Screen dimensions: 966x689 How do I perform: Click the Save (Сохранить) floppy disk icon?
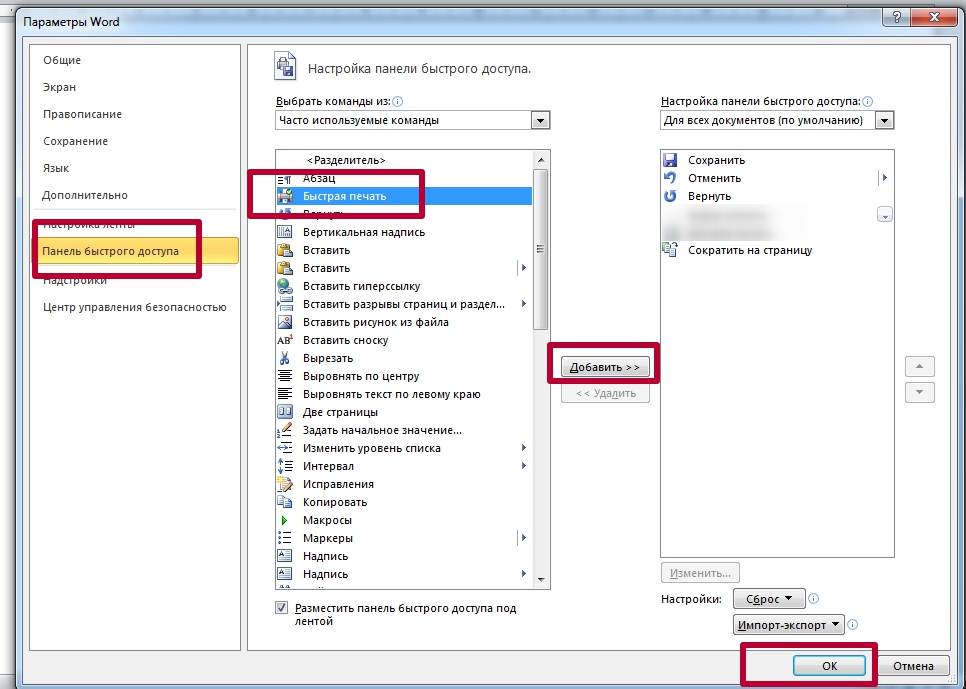[x=670, y=160]
